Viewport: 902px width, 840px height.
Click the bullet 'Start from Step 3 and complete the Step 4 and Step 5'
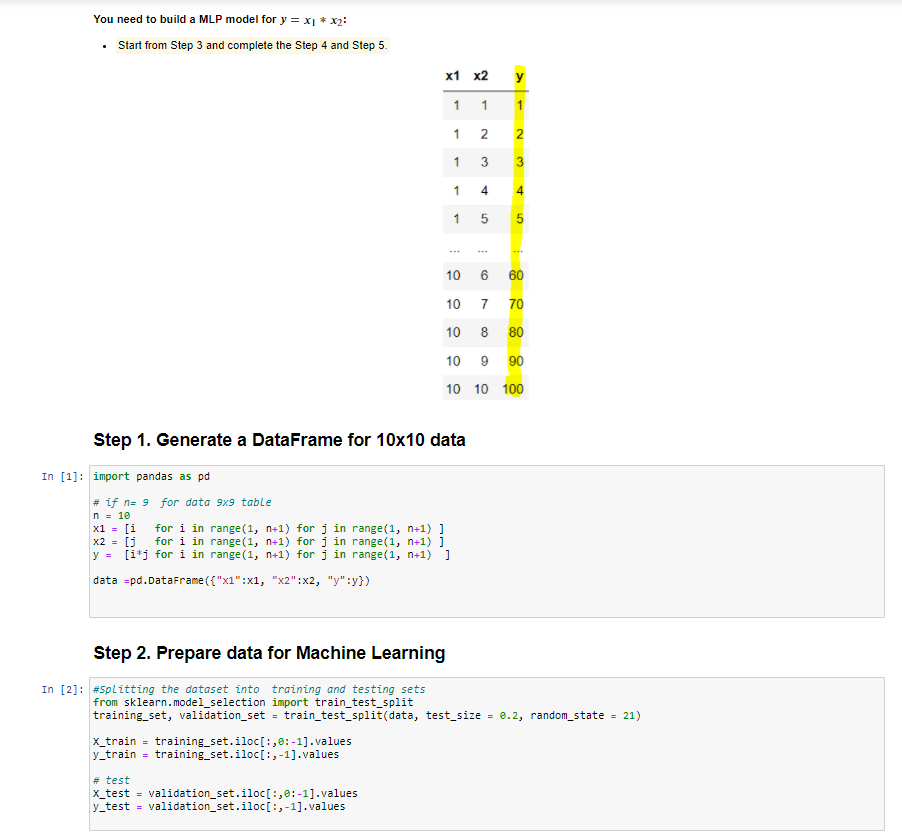pos(253,45)
